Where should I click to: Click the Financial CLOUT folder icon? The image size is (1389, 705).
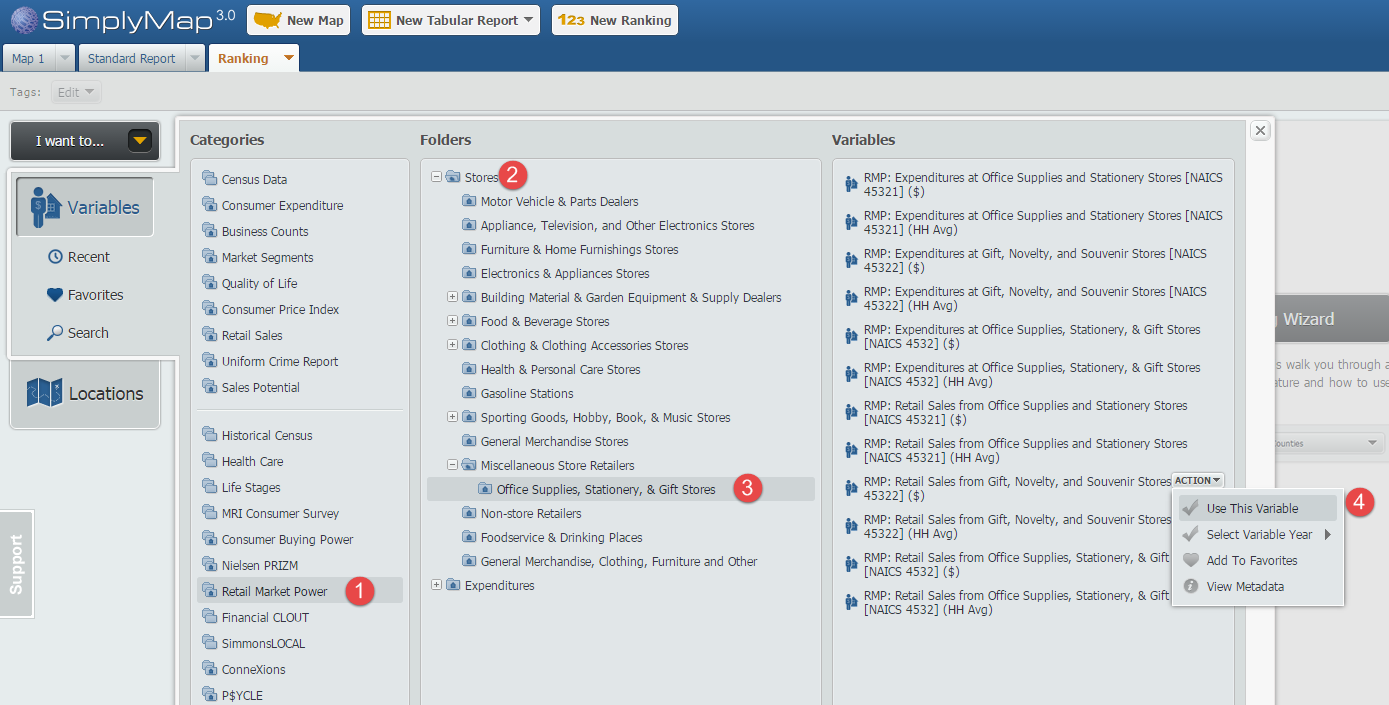click(x=209, y=616)
